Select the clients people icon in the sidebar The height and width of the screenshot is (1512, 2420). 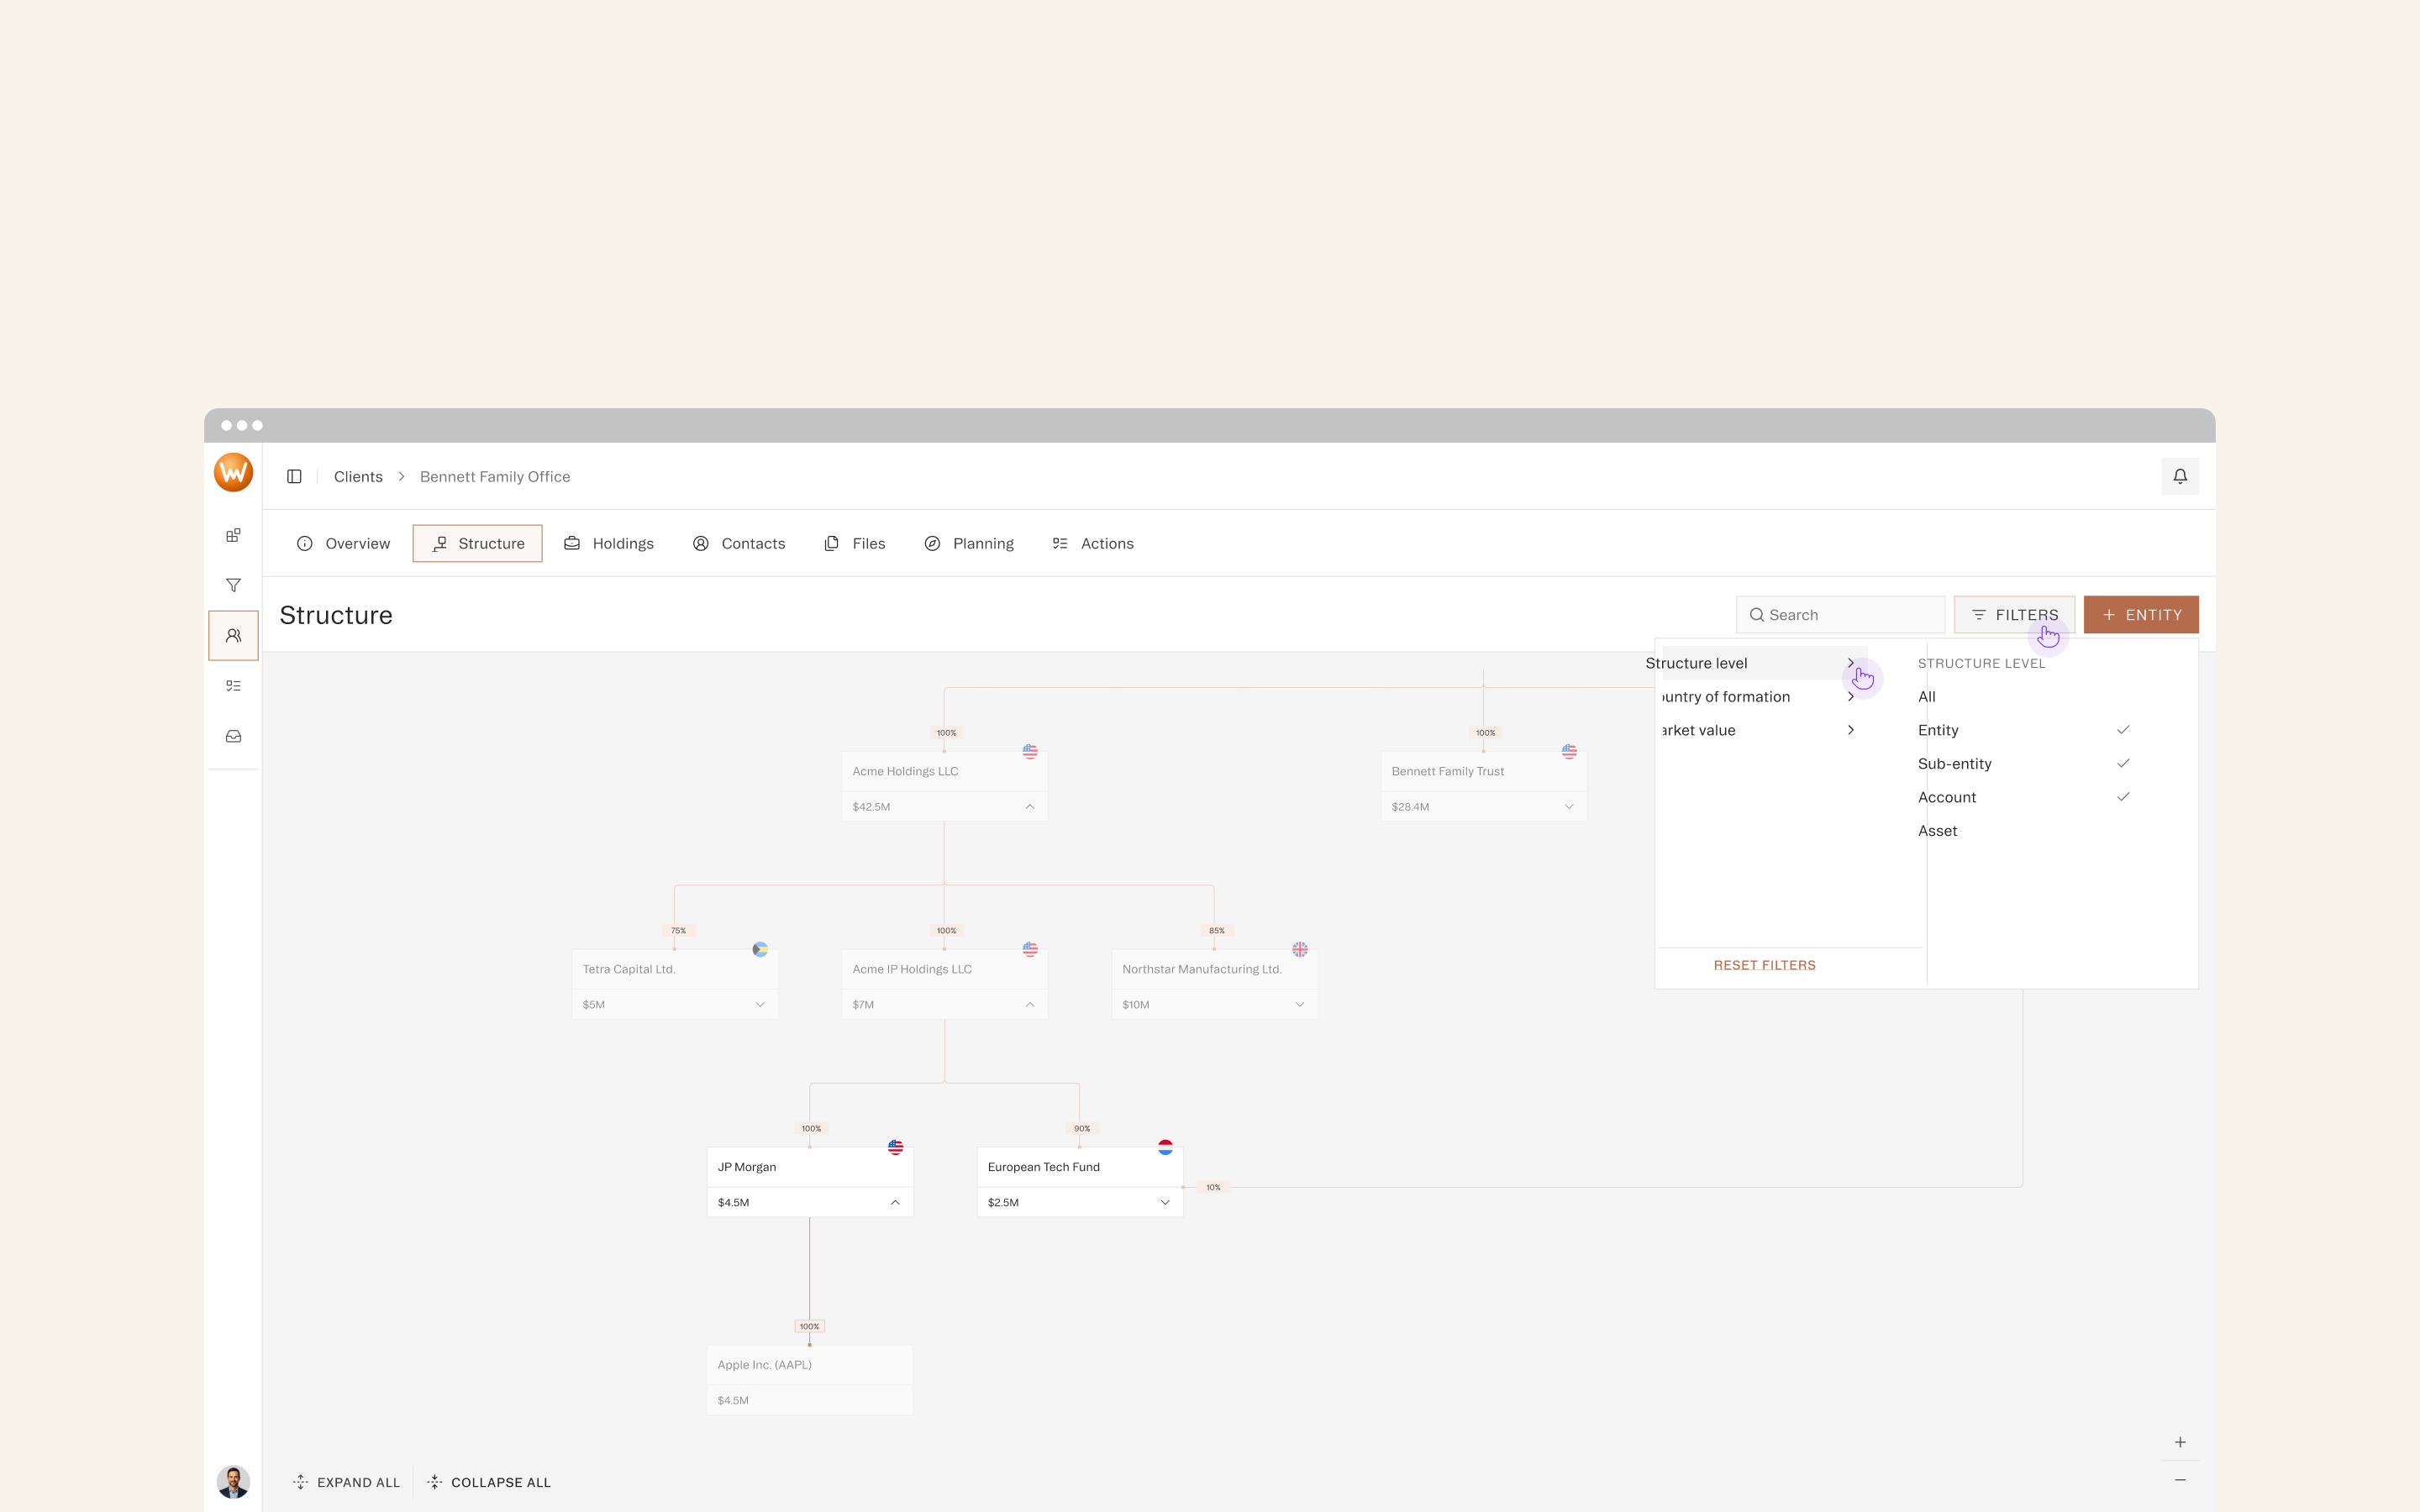(x=233, y=635)
